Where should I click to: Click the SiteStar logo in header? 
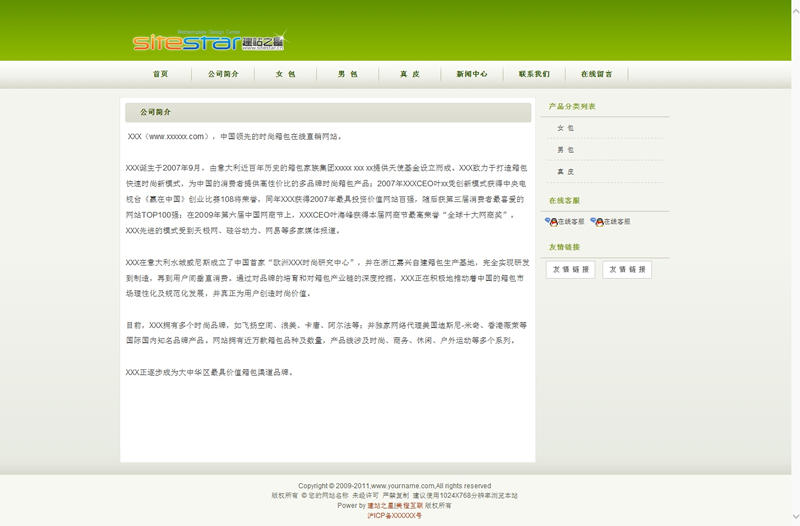[208, 41]
